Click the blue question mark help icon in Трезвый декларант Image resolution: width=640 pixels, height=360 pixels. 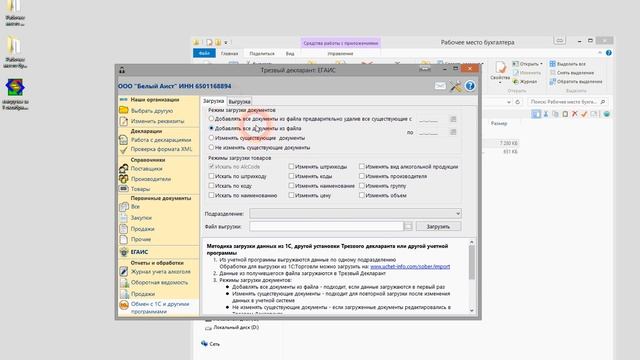click(x=470, y=86)
